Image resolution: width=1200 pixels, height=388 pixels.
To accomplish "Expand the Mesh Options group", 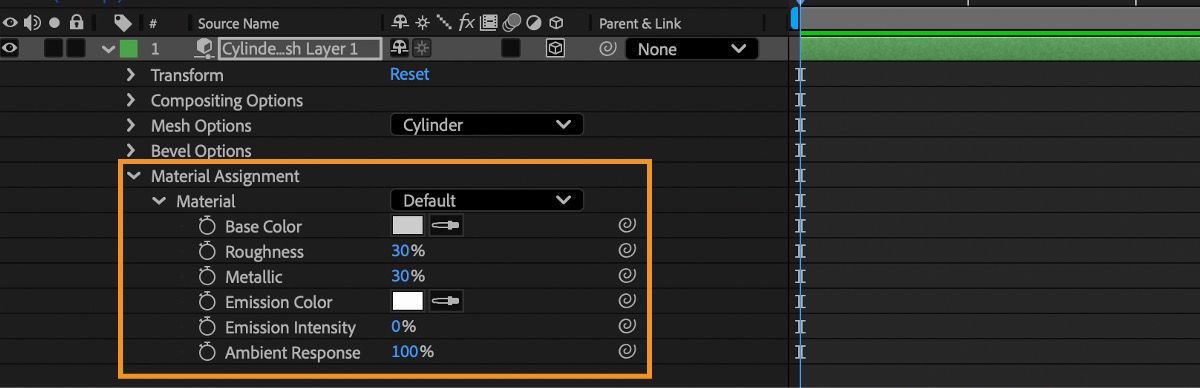I will pos(130,125).
